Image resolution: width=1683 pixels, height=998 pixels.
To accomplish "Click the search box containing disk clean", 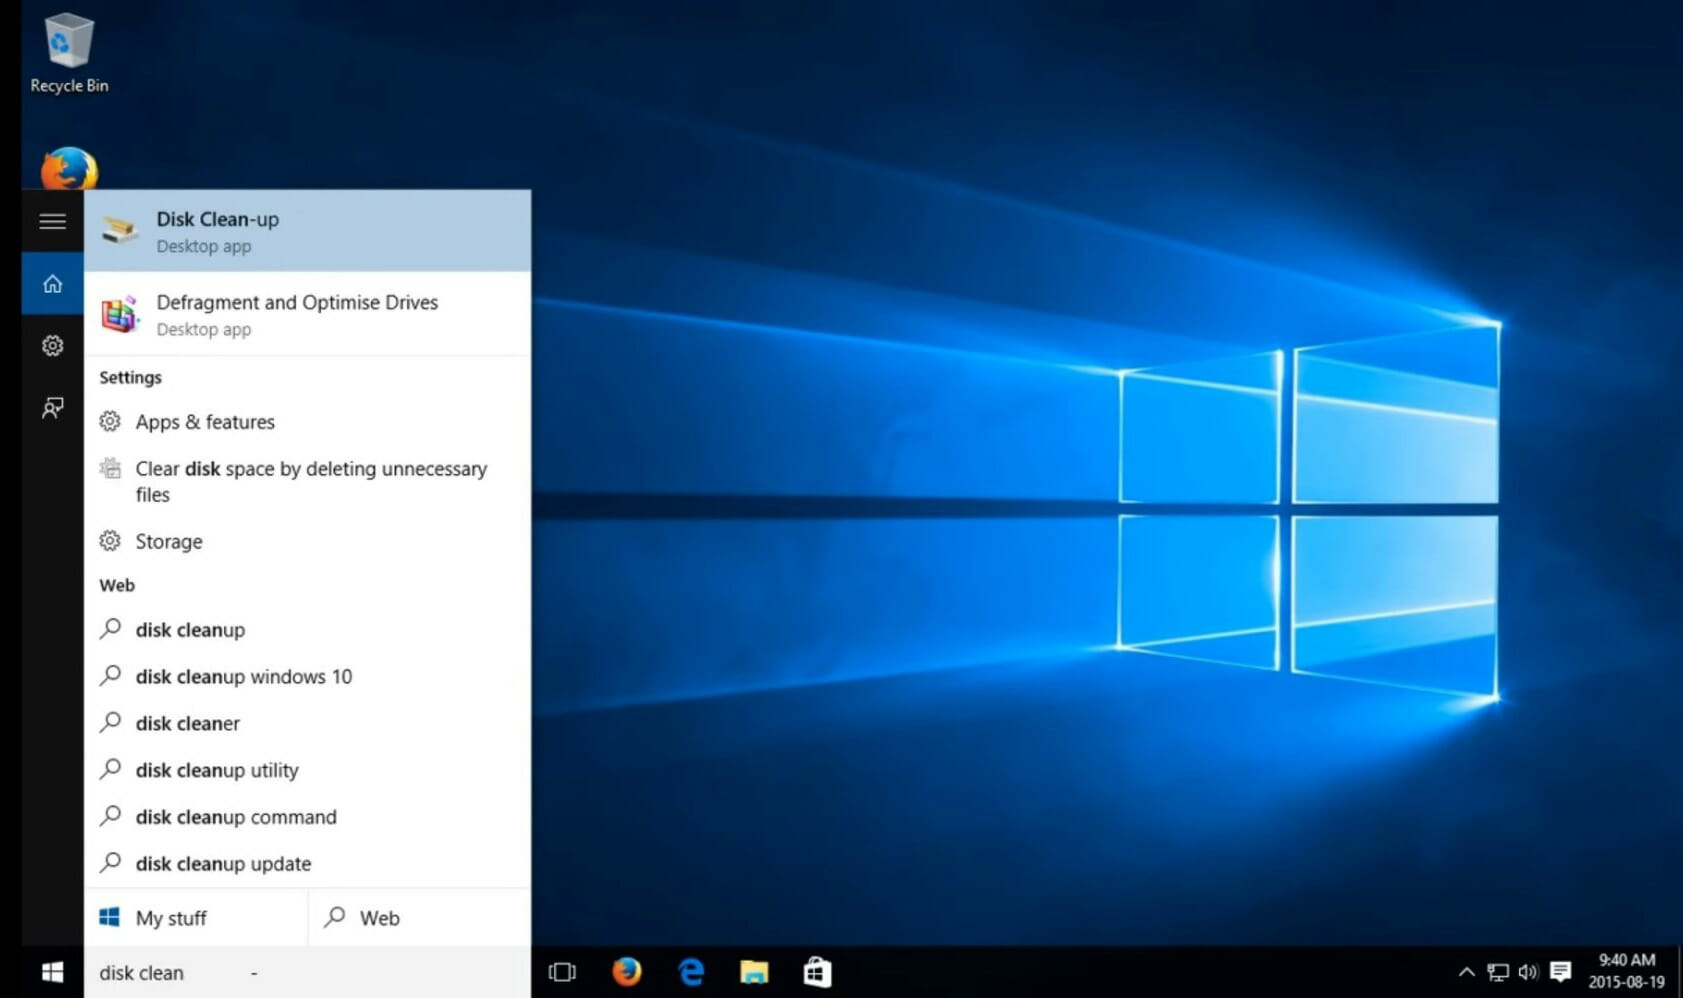I will (300, 973).
